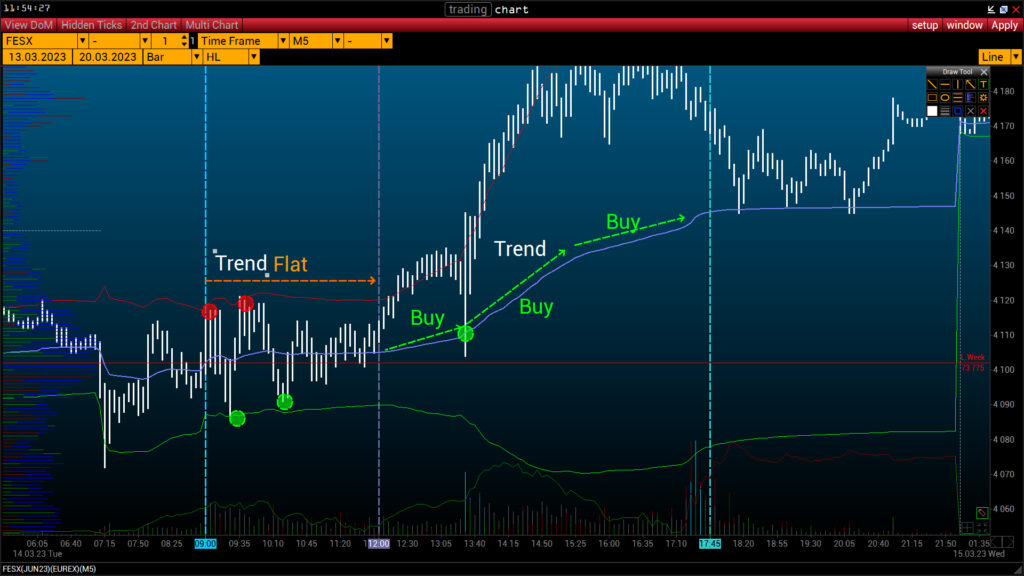Expand the M5 timeframe dropdown
This screenshot has height=576, width=1024.
click(x=337, y=41)
